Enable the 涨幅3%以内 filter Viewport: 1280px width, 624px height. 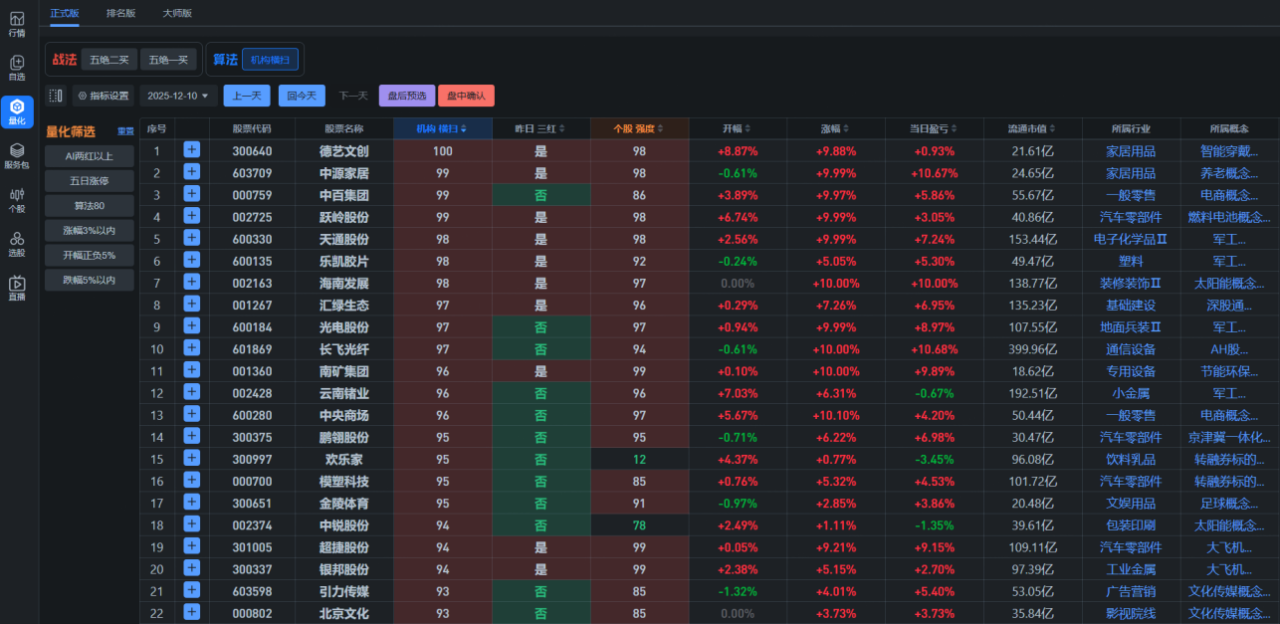point(89,230)
